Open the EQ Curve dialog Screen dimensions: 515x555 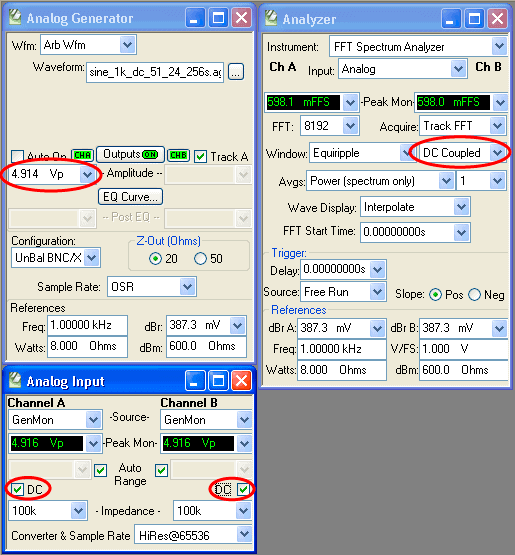(x=130, y=197)
